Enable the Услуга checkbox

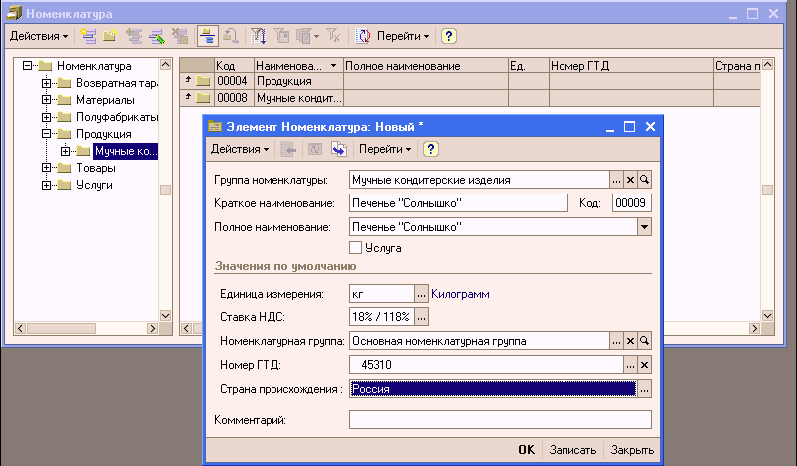pyautogui.click(x=355, y=247)
